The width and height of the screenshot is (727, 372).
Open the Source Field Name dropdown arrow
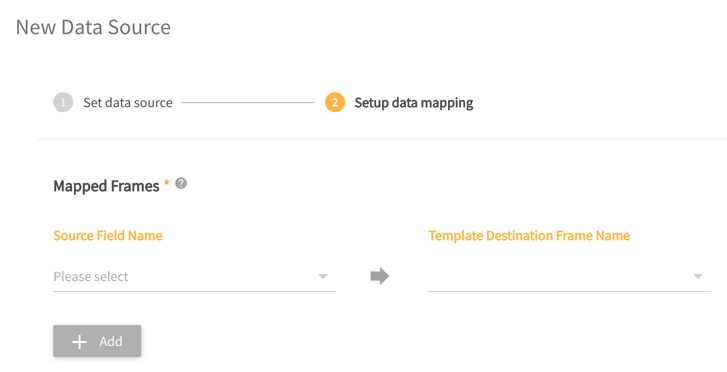323,276
